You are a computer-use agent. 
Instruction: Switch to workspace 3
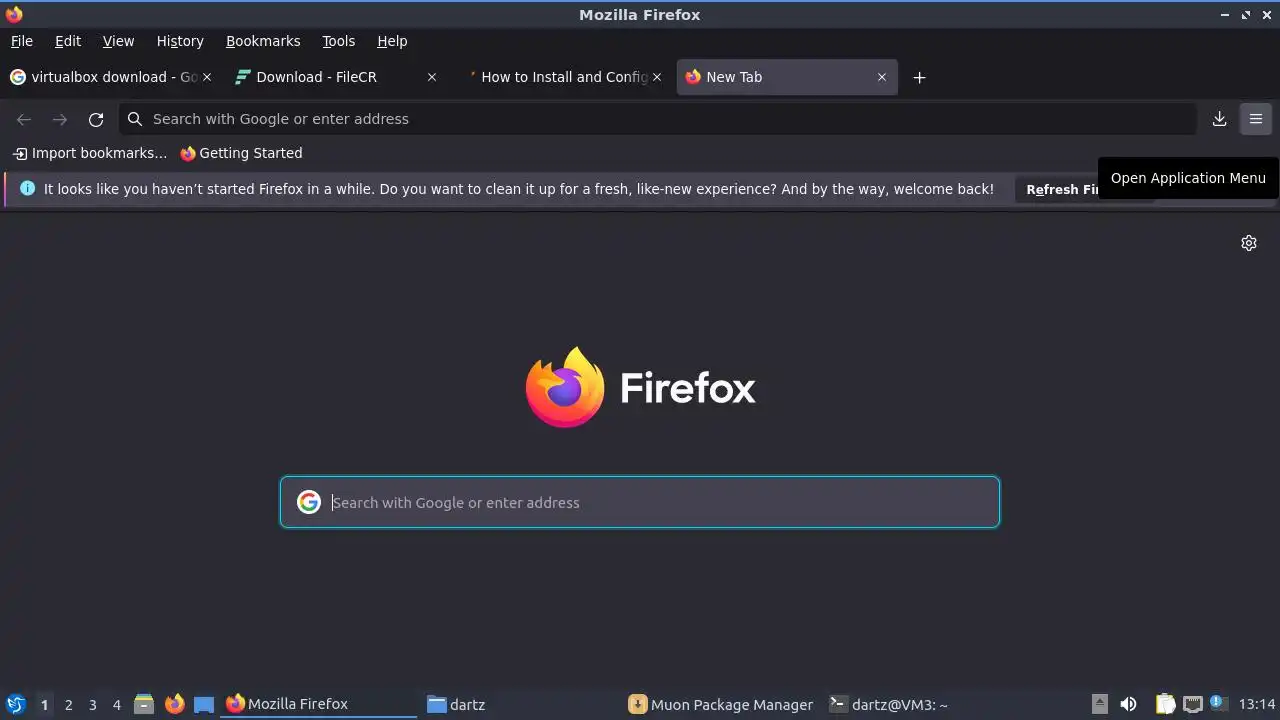92,705
